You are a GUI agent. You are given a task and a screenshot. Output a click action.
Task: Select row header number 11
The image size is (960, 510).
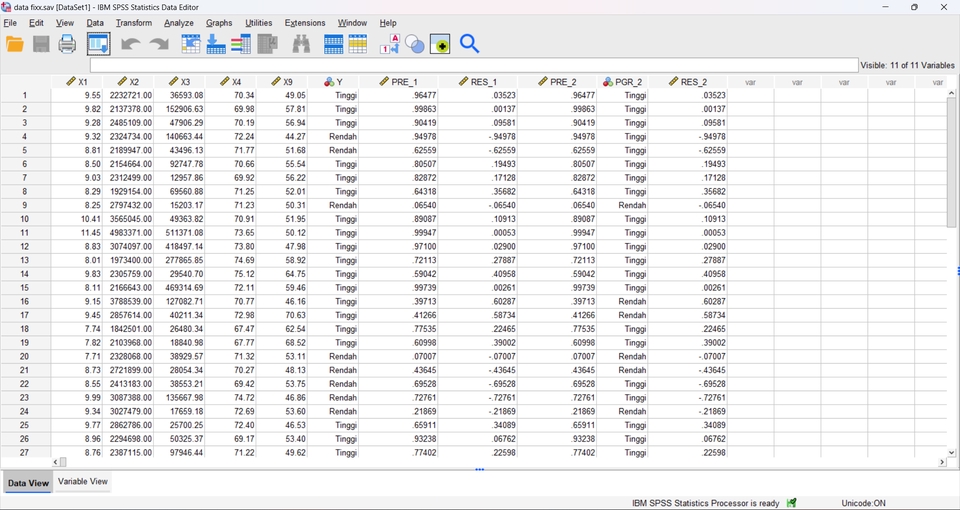pos(25,233)
